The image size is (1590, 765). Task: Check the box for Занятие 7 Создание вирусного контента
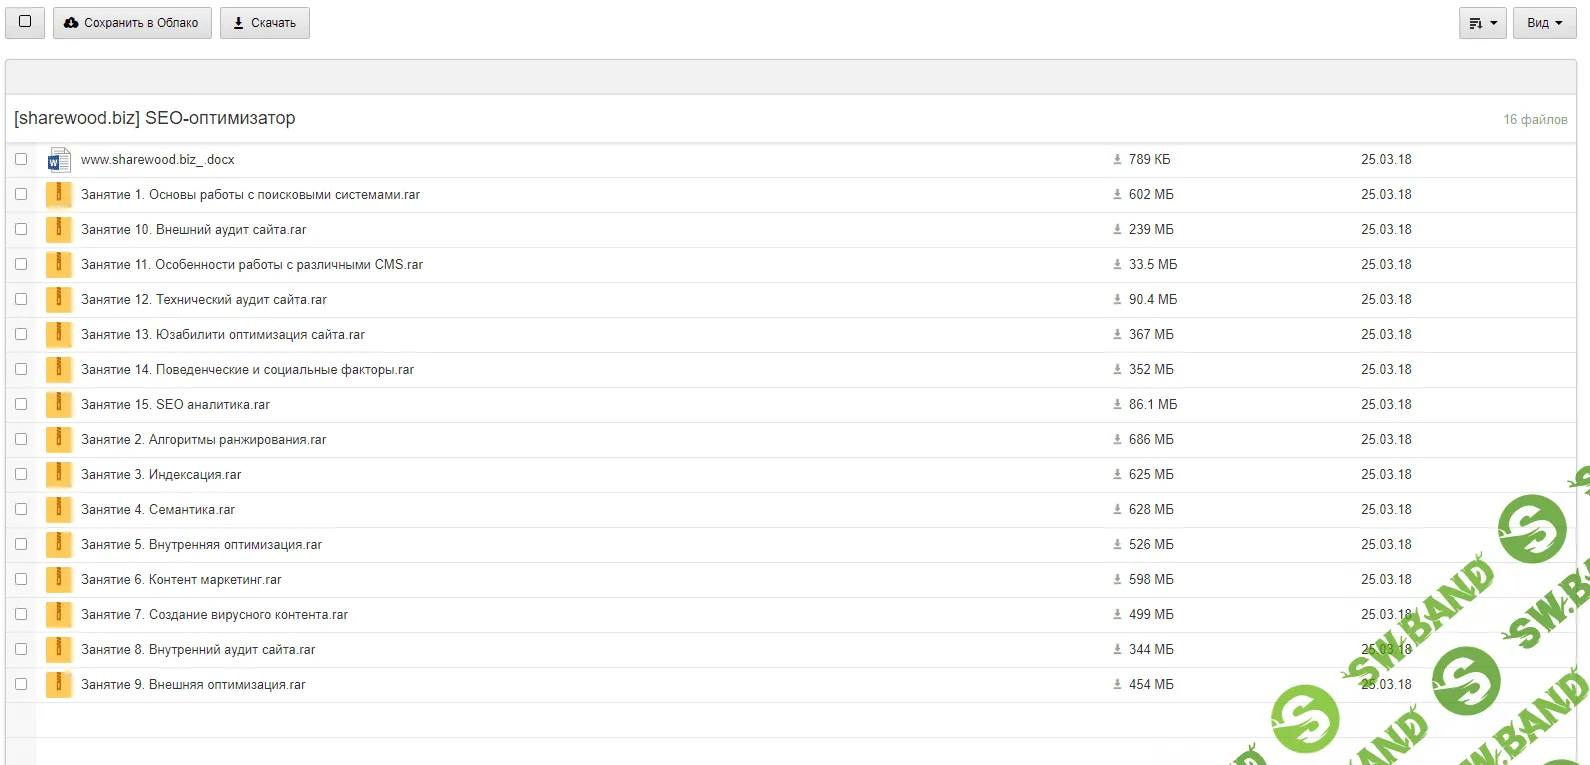pyautogui.click(x=21, y=614)
